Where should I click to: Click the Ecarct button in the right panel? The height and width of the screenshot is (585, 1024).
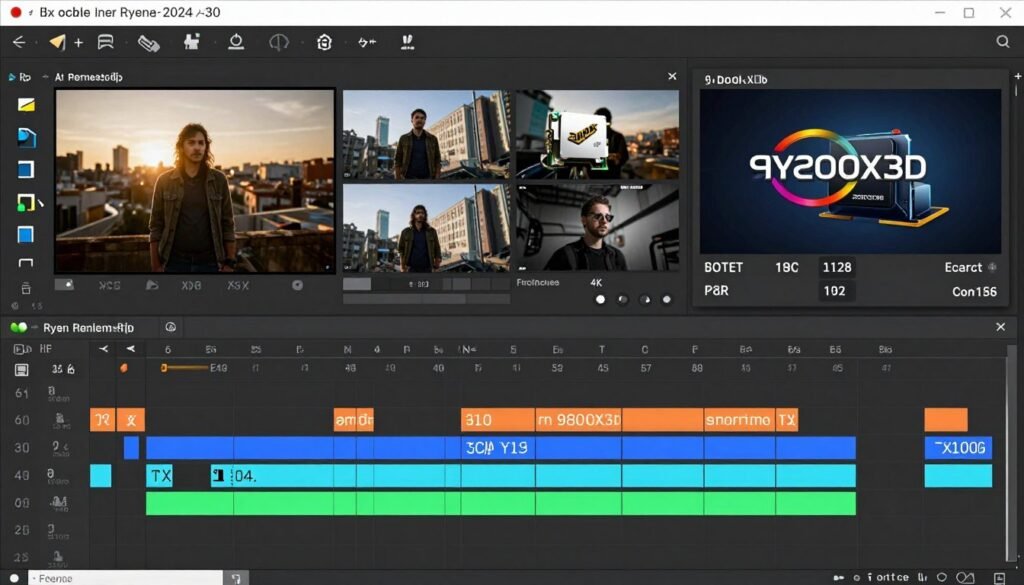(963, 267)
